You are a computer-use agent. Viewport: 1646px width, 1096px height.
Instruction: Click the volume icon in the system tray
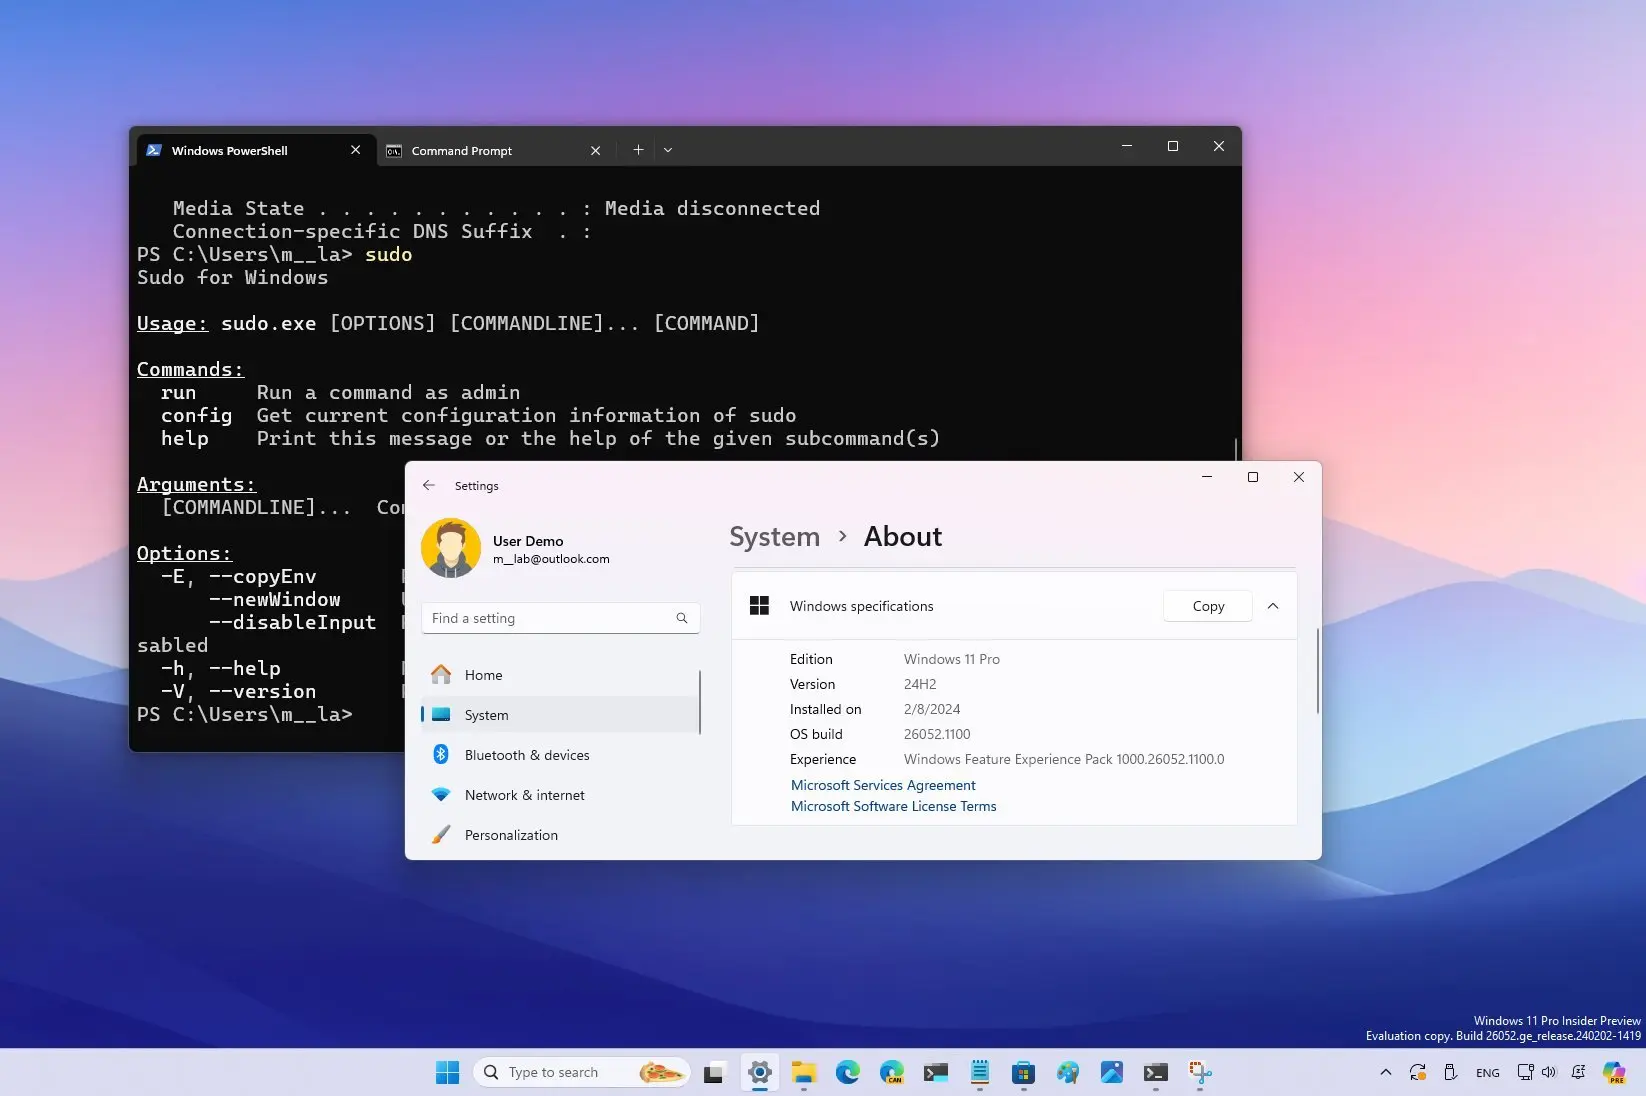point(1548,1071)
